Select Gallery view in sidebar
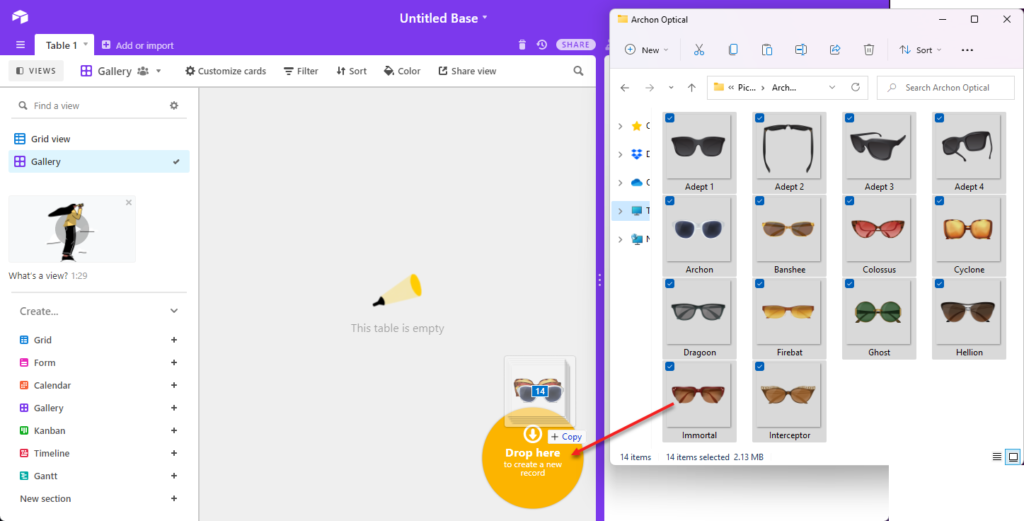The height and width of the screenshot is (521, 1024). (x=99, y=161)
